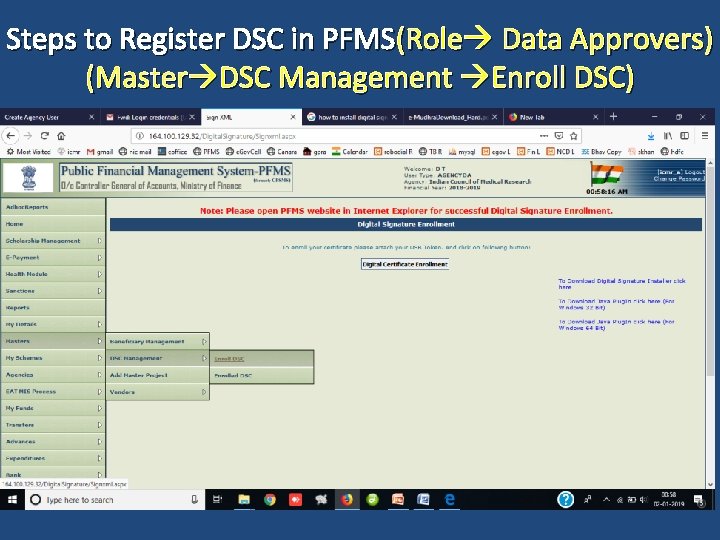Go back using browser back arrow
The image size is (720, 540).
[11, 136]
